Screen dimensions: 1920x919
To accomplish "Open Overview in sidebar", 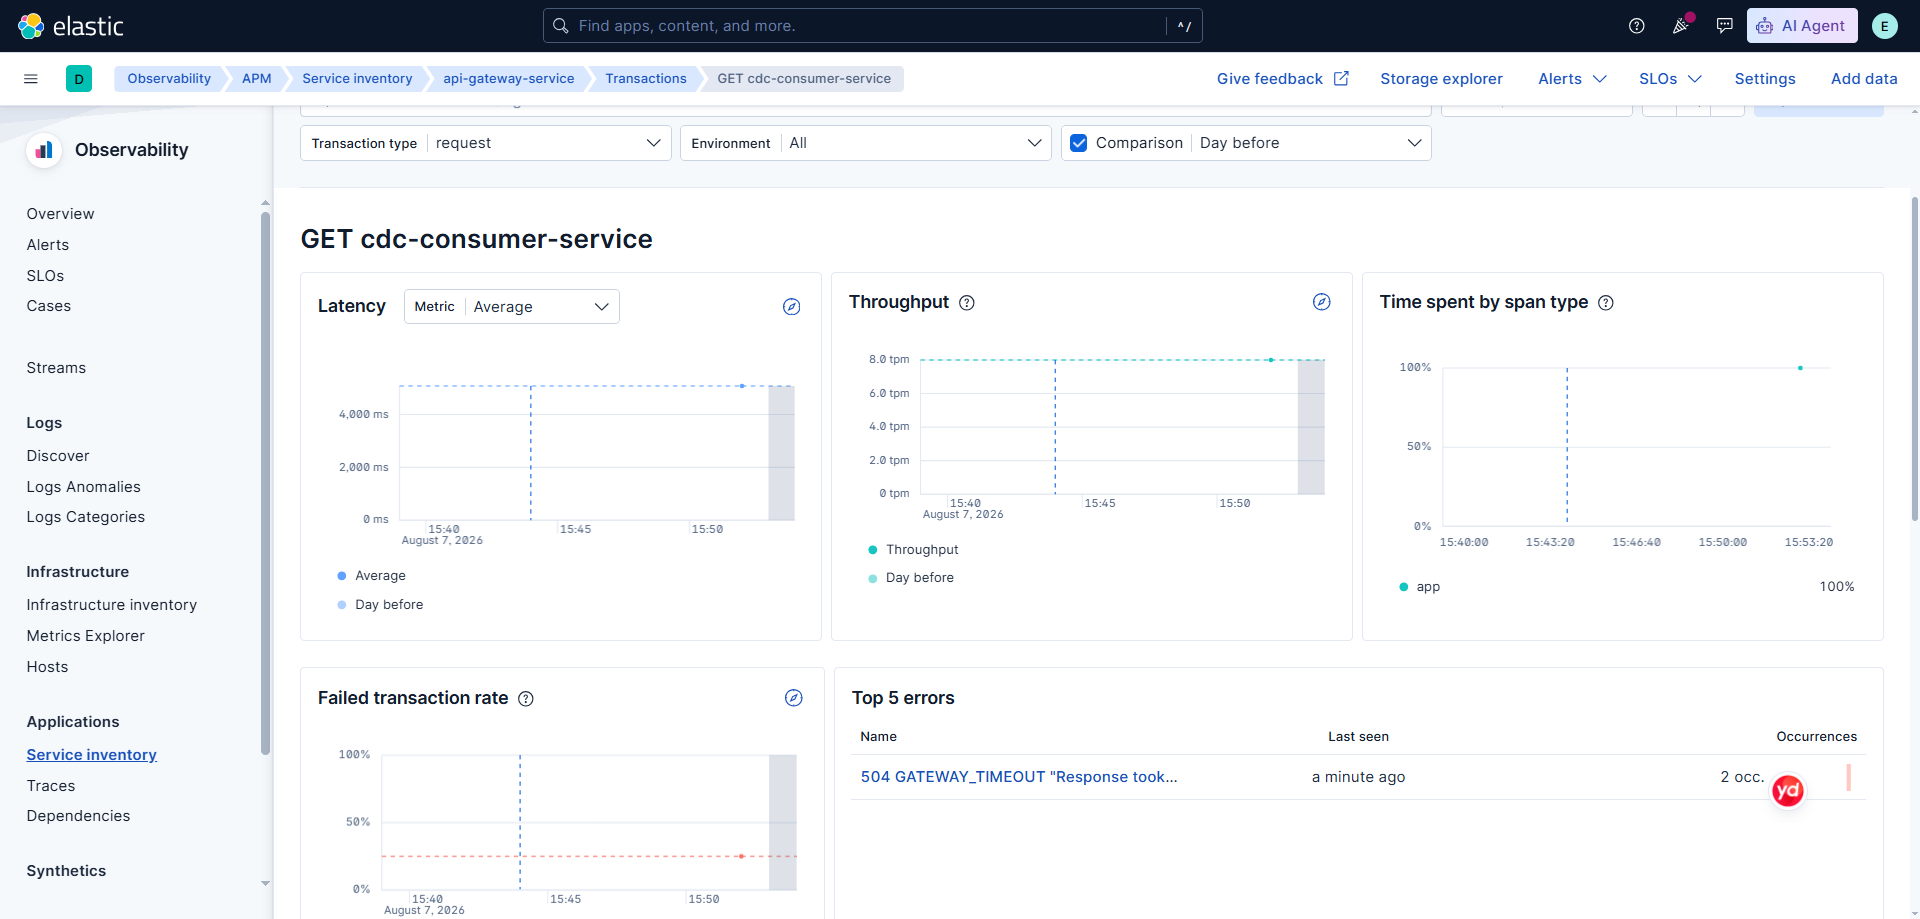I will [61, 214].
